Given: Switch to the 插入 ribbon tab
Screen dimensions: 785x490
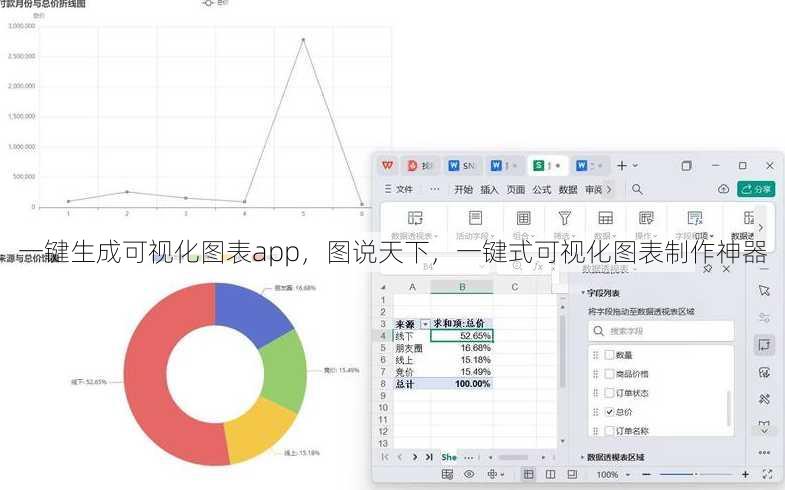Looking at the screenshot, I should coord(489,190).
